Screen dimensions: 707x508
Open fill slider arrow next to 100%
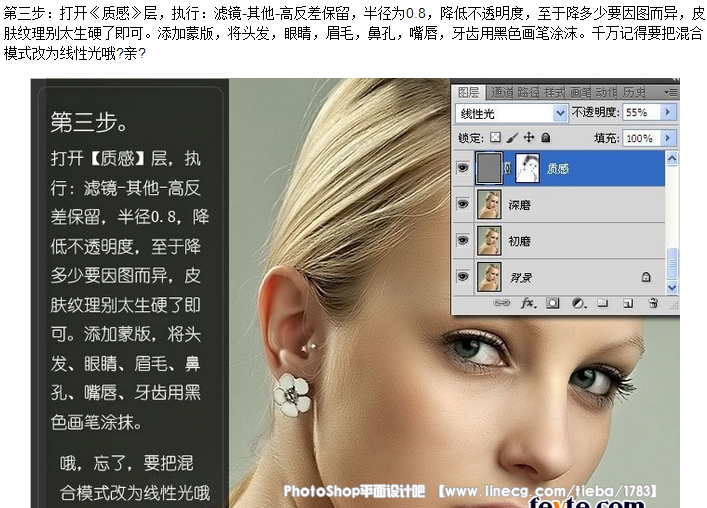pyautogui.click(x=668, y=137)
